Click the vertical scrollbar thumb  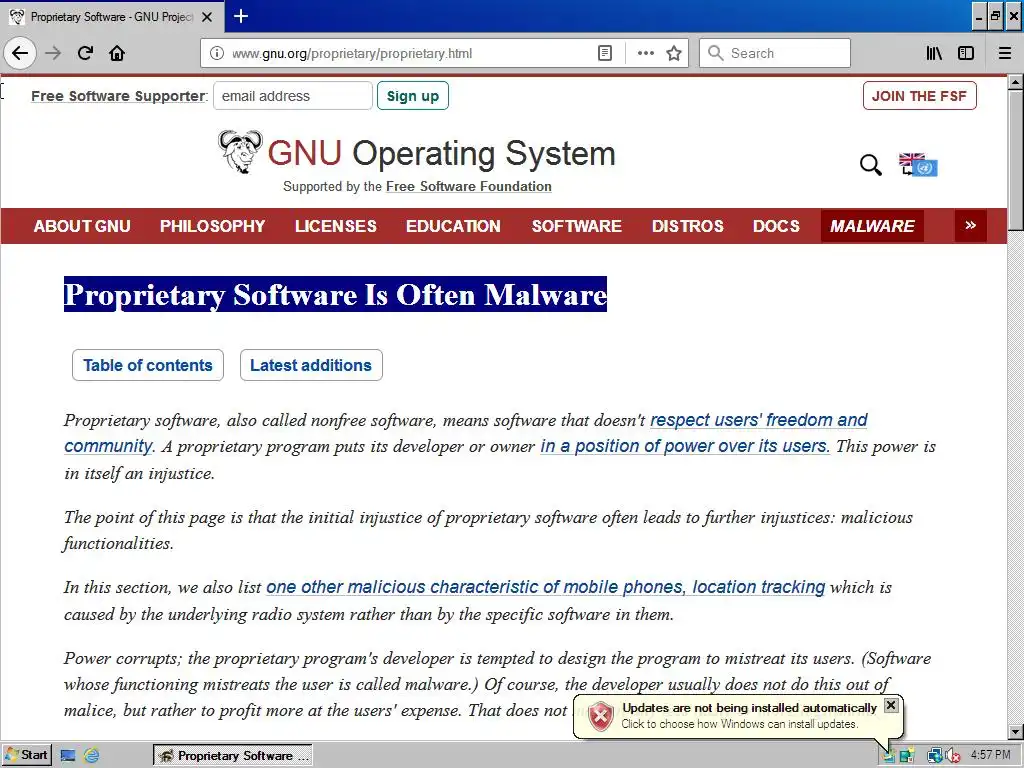tap(1015, 160)
